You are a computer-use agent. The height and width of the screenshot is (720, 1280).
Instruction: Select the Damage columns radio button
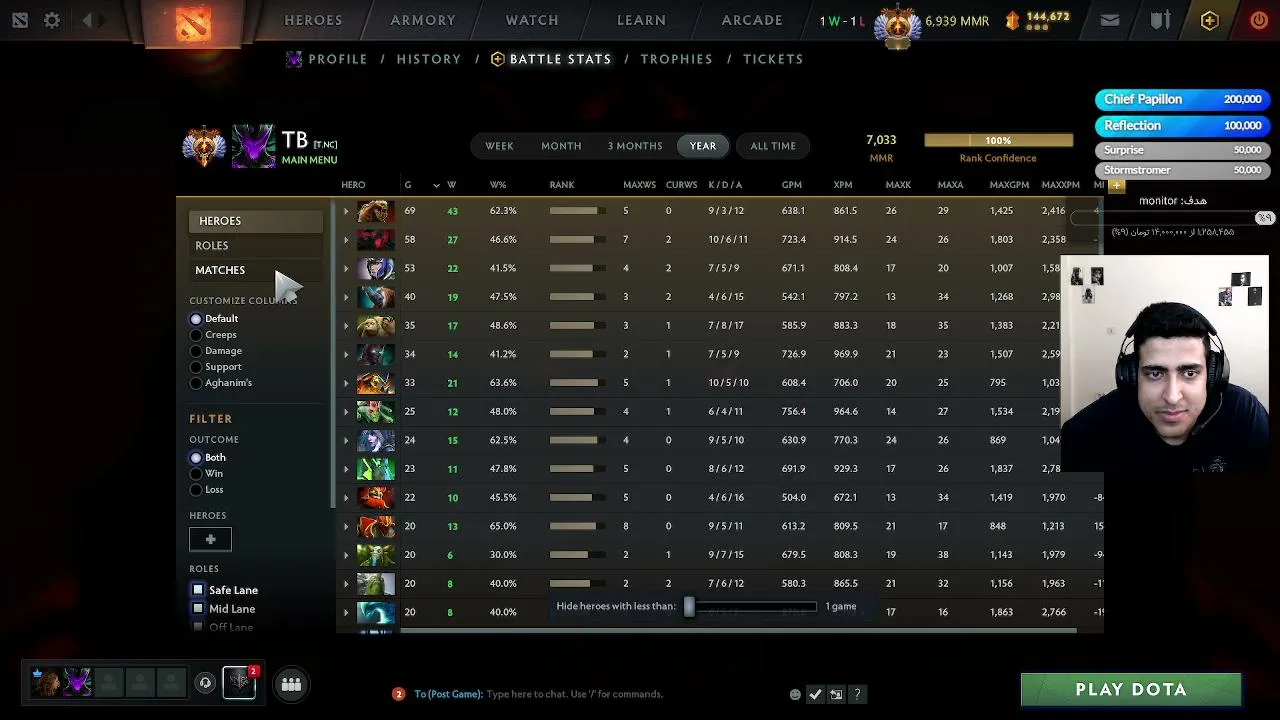(x=196, y=351)
